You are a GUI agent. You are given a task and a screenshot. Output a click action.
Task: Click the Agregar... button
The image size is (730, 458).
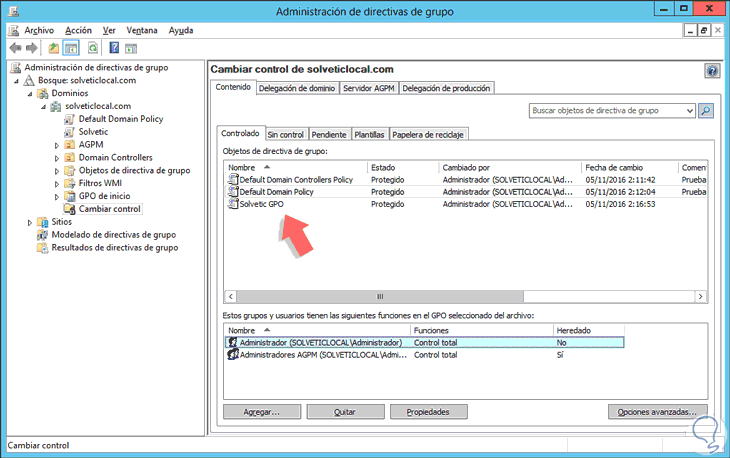262,412
